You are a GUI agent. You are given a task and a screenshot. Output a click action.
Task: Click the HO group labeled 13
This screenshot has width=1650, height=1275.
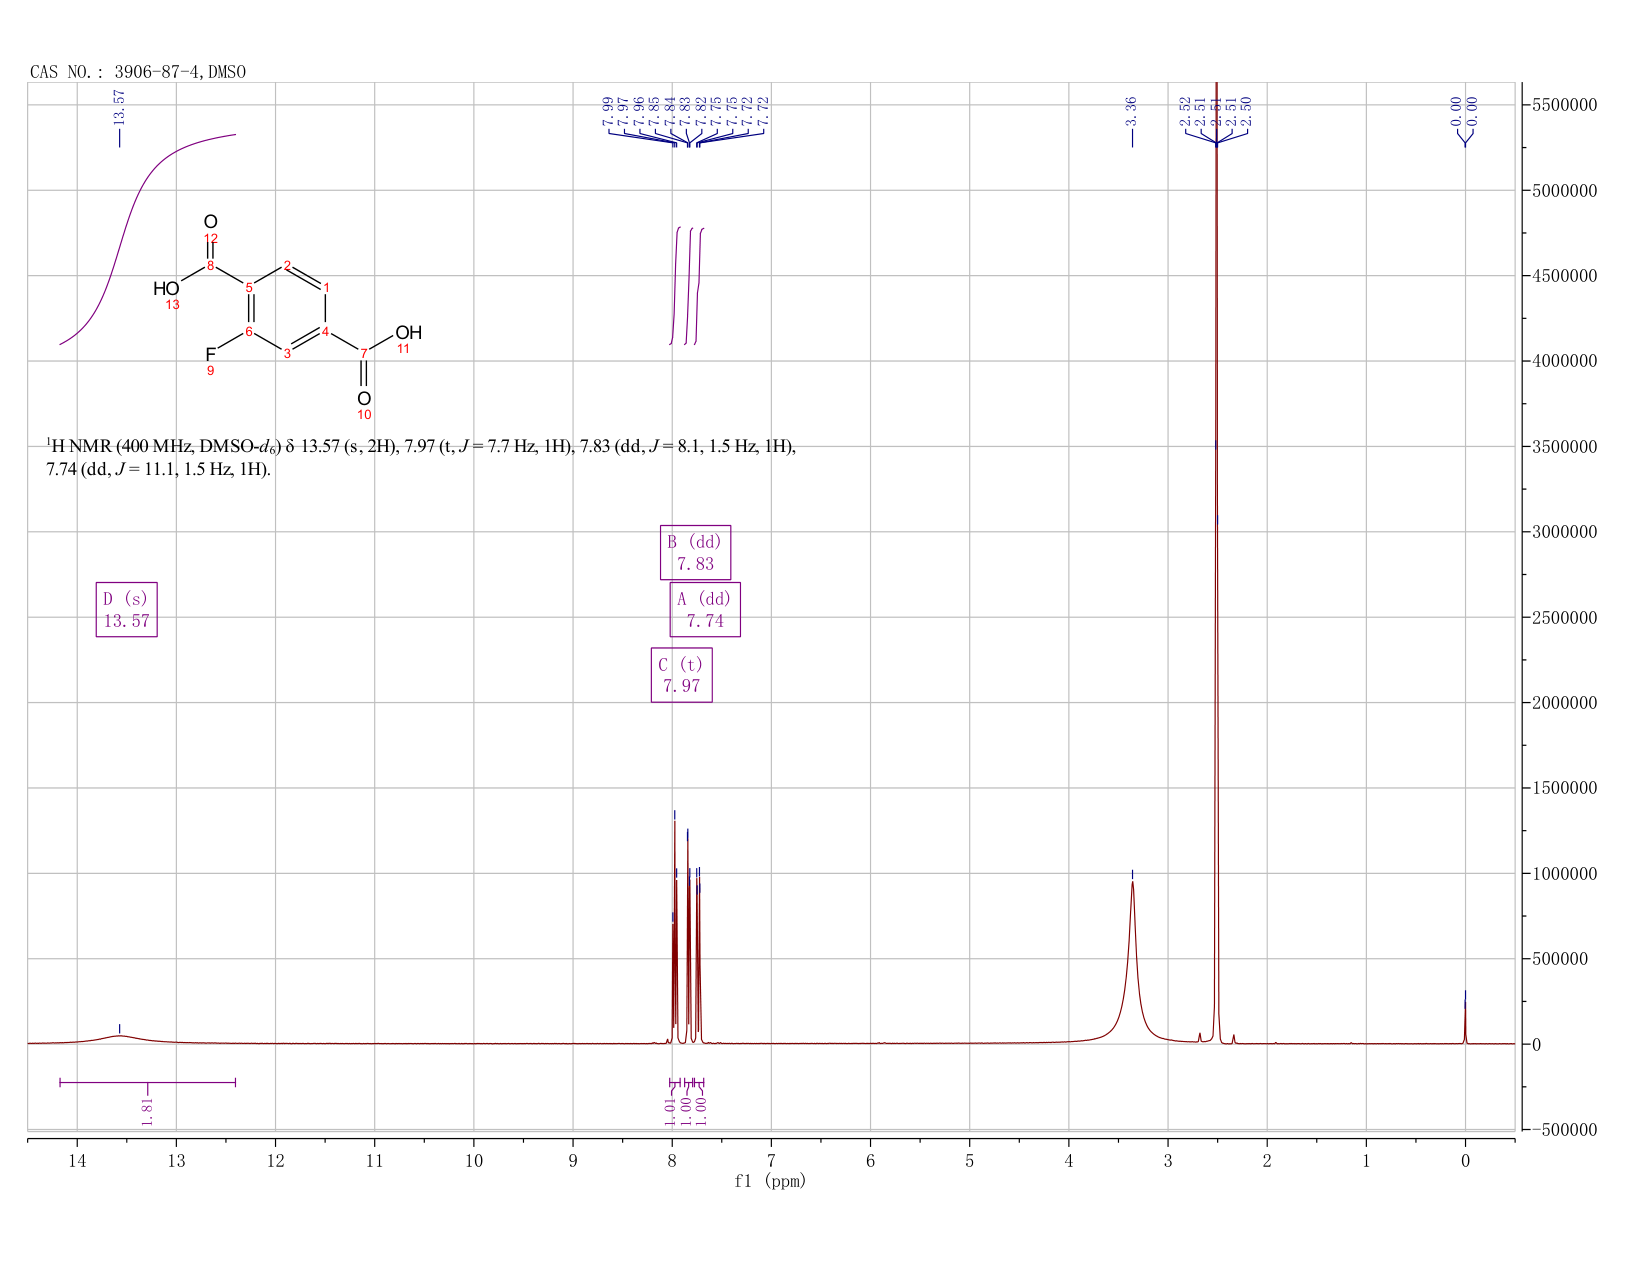(166, 289)
